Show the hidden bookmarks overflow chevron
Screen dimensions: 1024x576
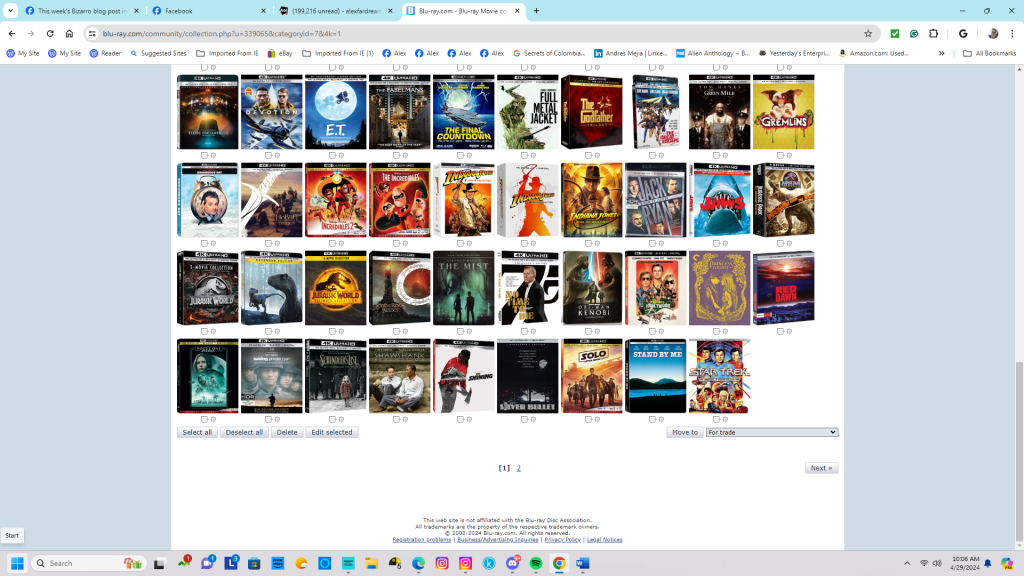click(941, 53)
